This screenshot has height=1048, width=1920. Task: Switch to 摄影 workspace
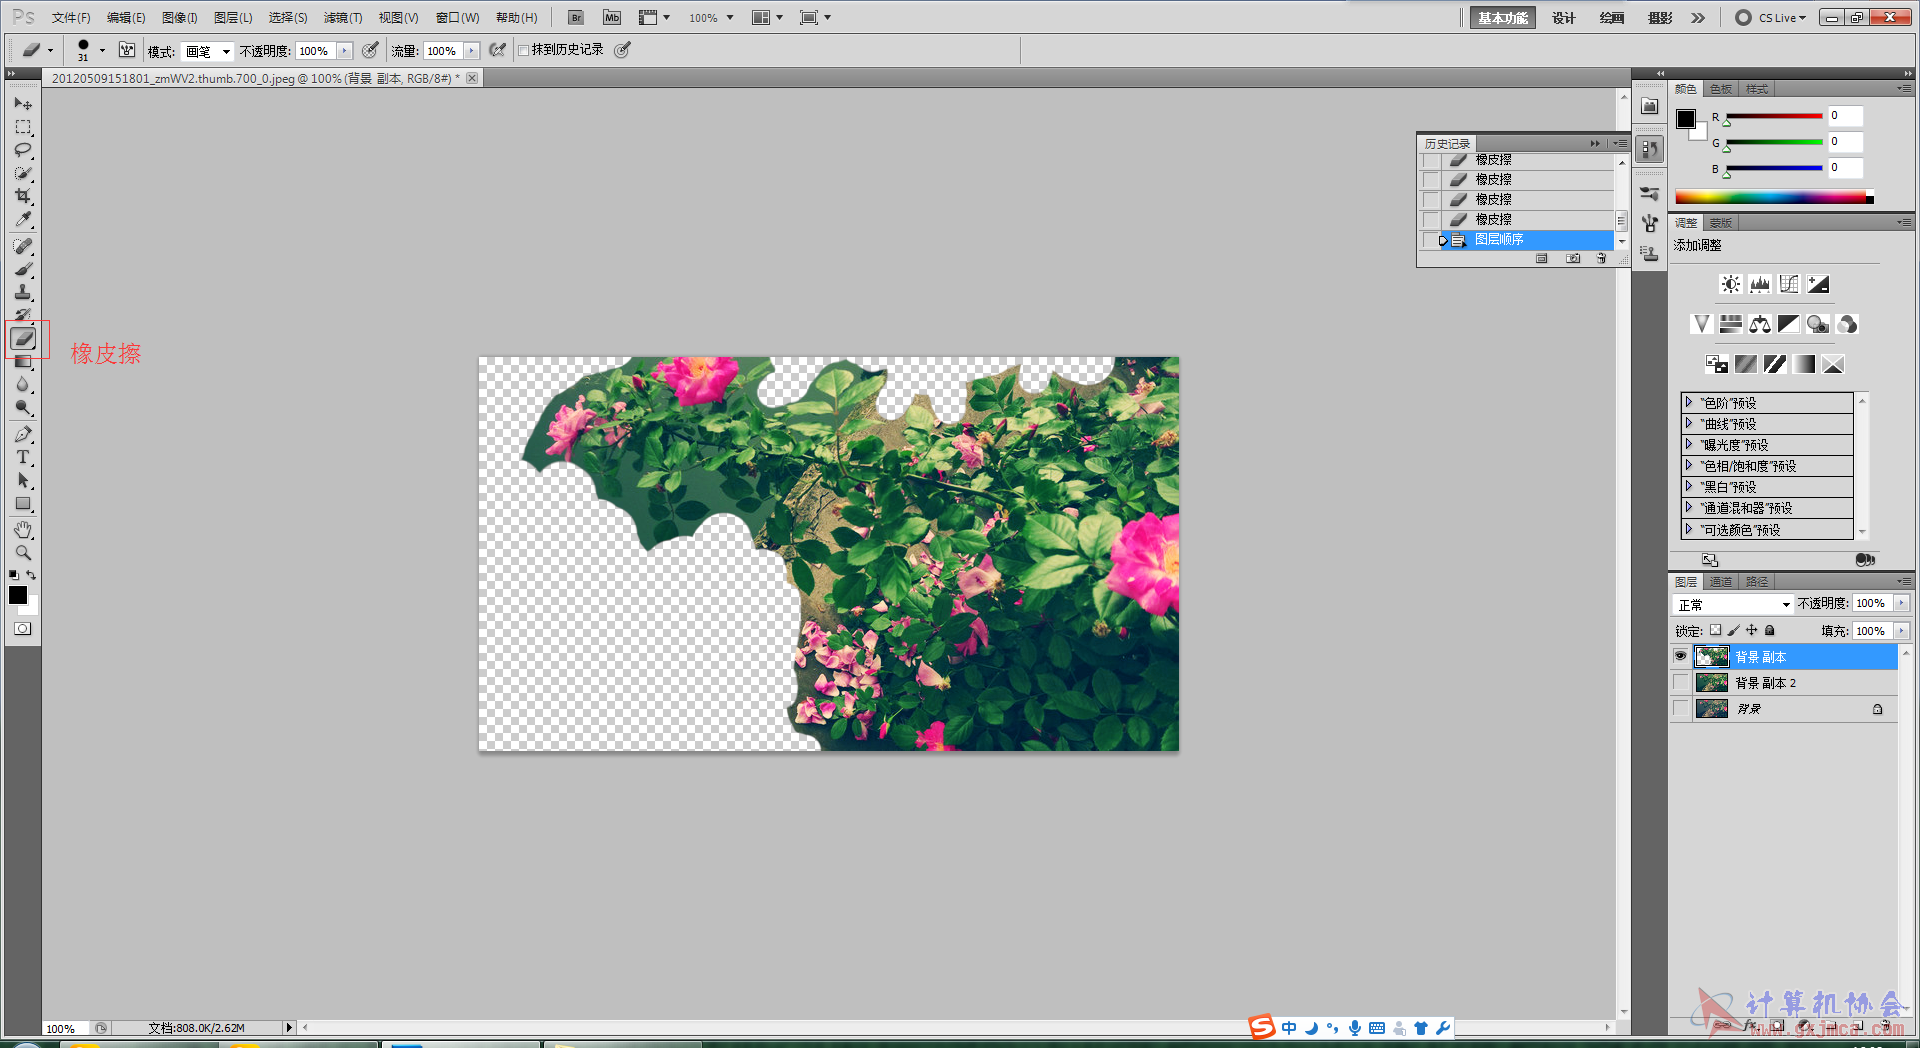pyautogui.click(x=1659, y=18)
